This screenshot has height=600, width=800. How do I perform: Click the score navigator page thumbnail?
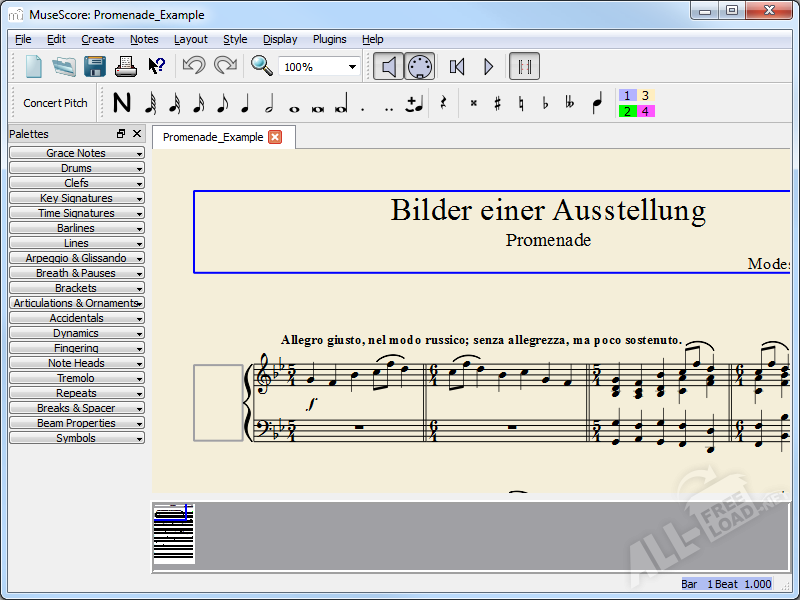tap(173, 534)
